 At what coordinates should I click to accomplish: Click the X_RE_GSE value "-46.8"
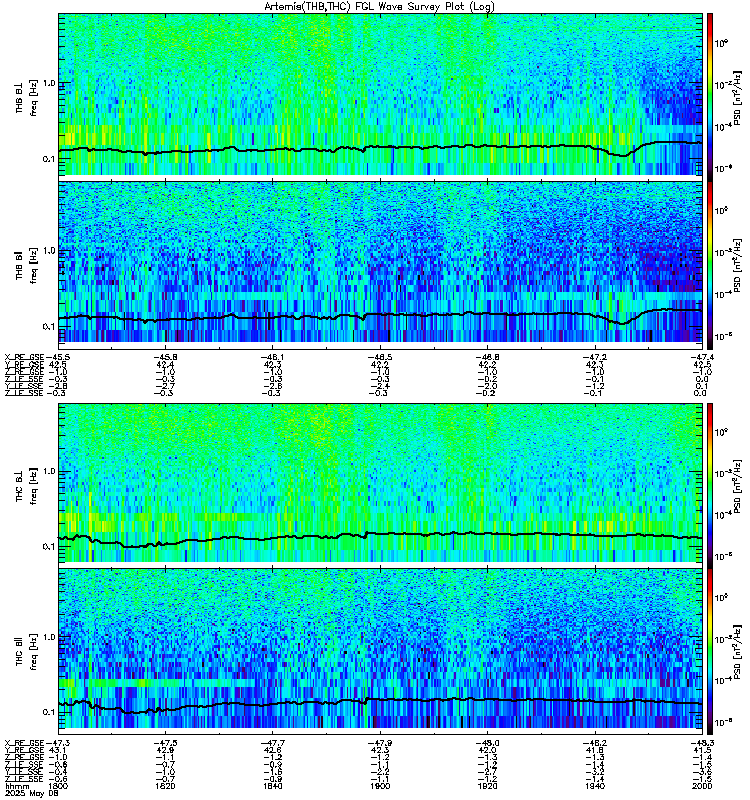pos(487,357)
